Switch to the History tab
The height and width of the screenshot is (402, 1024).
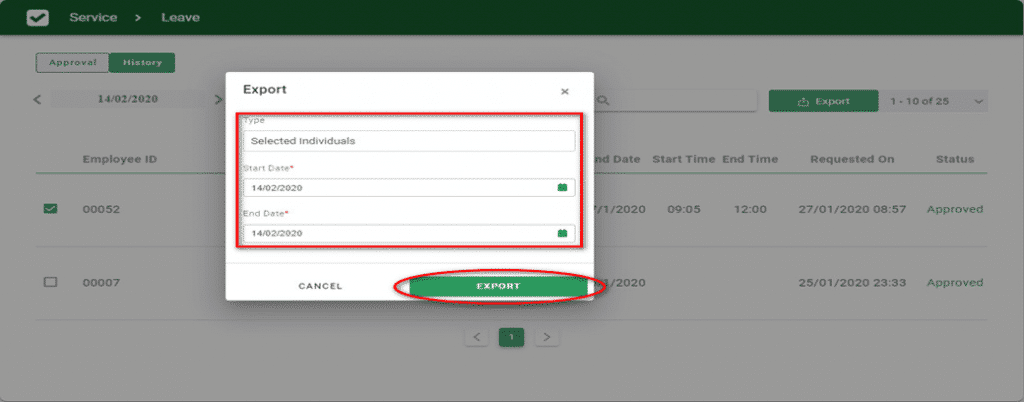click(142, 62)
